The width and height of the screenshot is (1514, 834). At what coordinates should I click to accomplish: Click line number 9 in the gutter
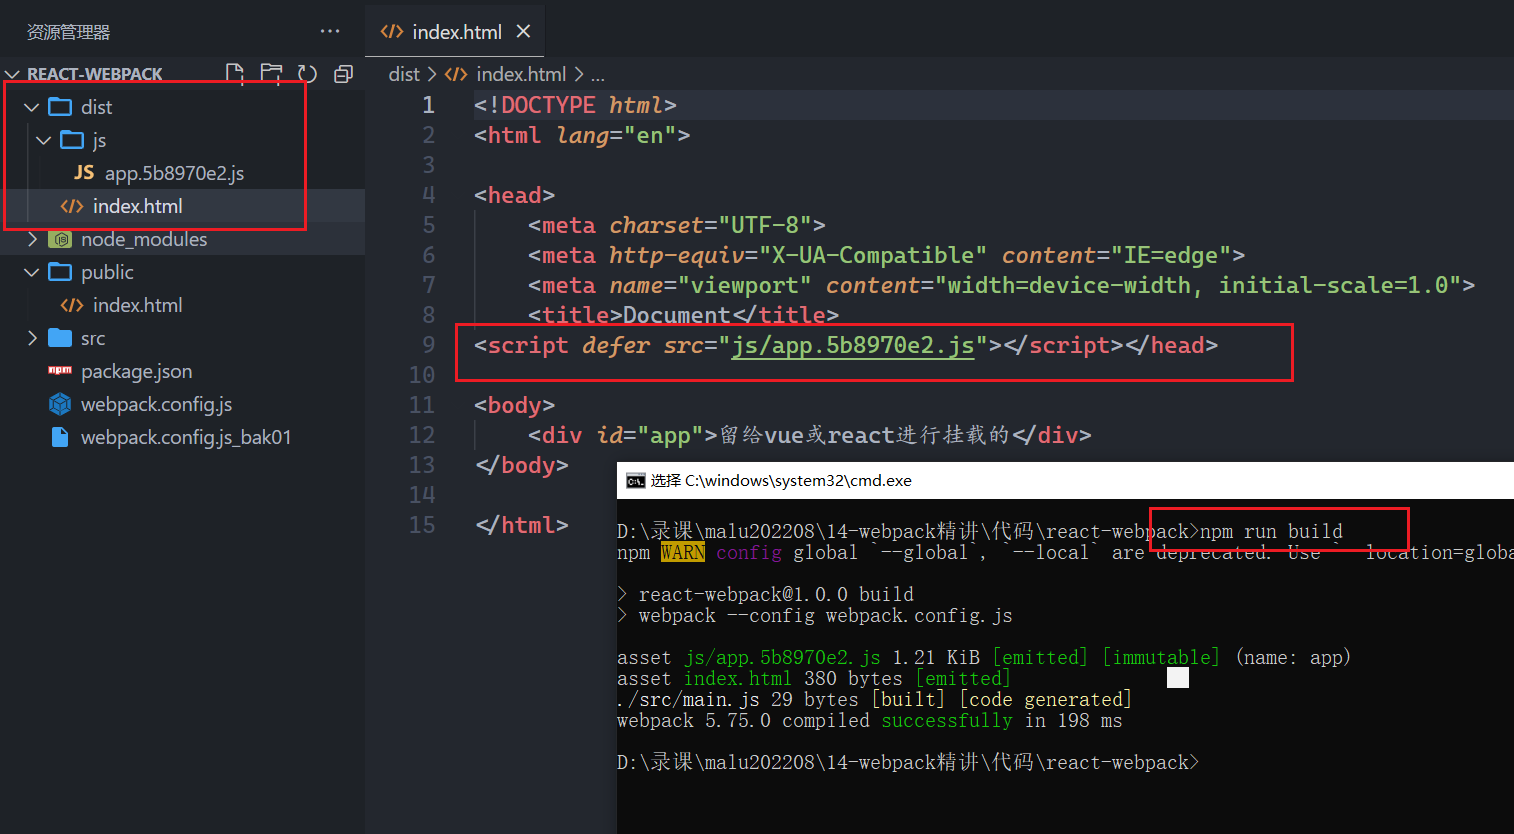(x=428, y=345)
